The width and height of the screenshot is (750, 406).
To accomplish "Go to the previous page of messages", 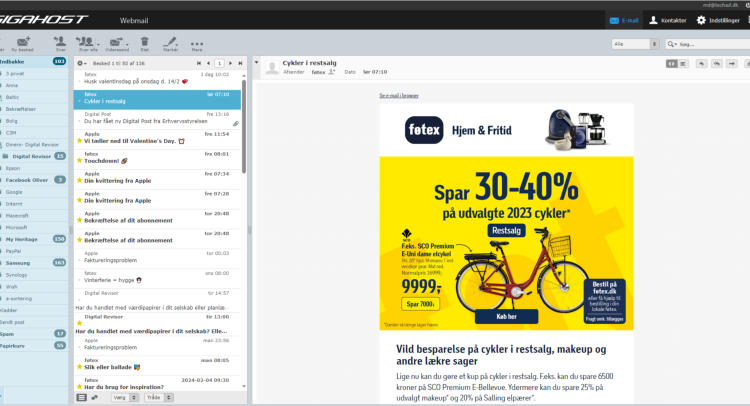I will click(x=208, y=63).
